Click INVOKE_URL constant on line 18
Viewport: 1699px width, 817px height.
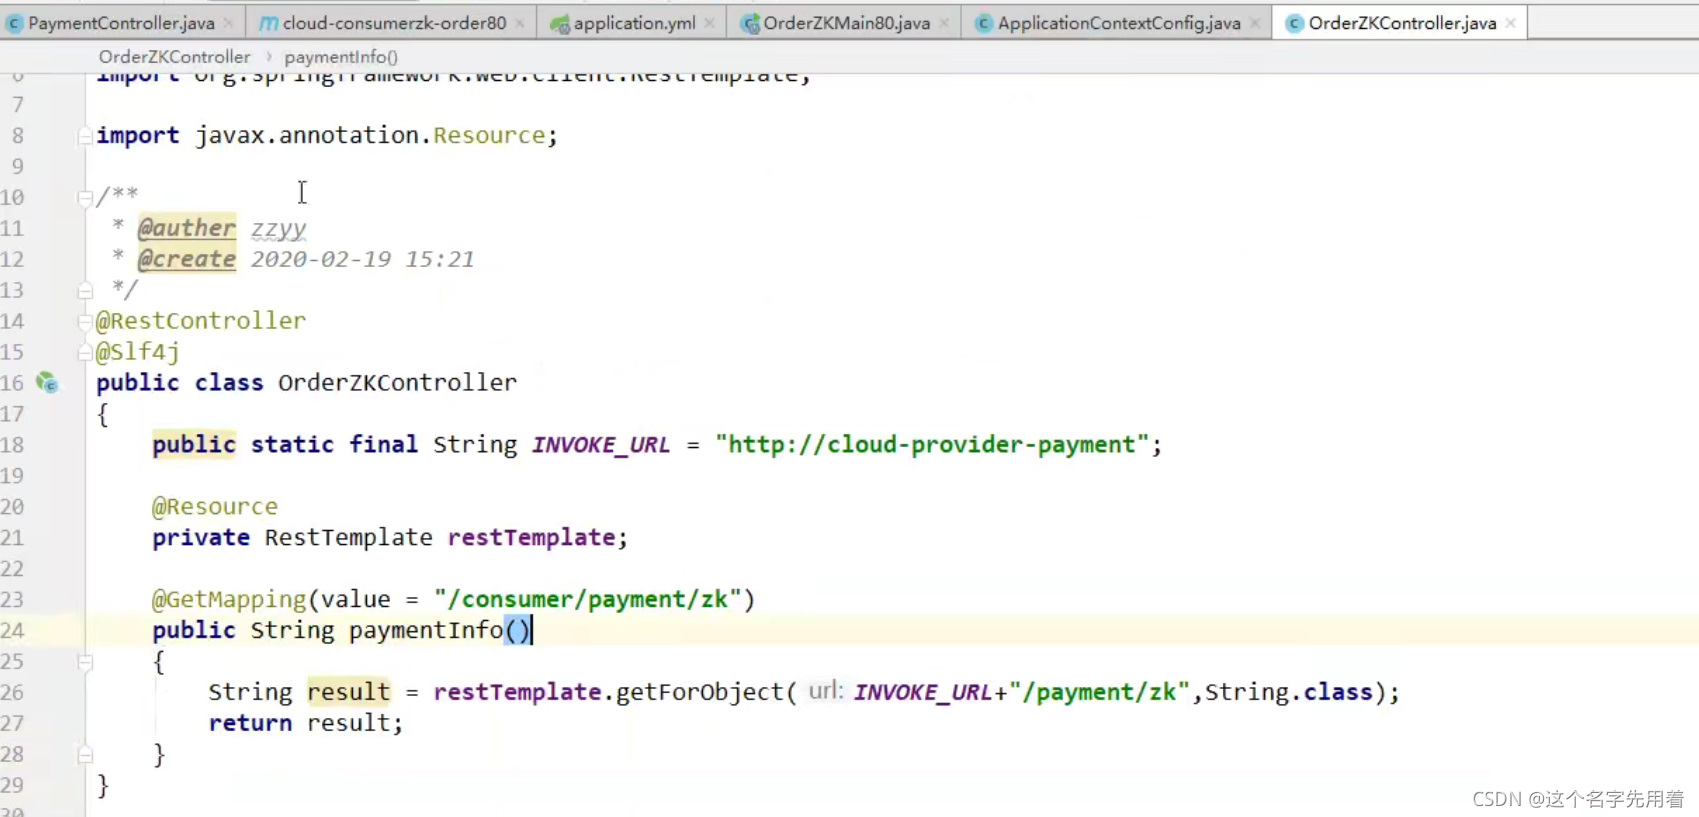(601, 445)
